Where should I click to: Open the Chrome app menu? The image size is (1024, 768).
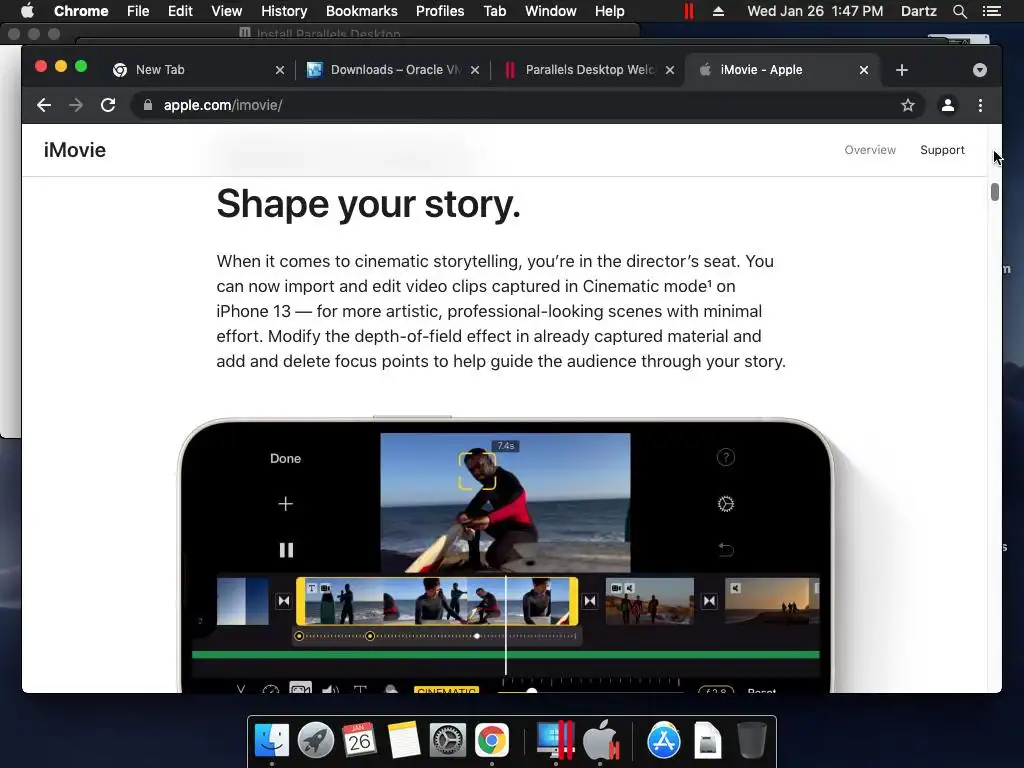[x=81, y=11]
